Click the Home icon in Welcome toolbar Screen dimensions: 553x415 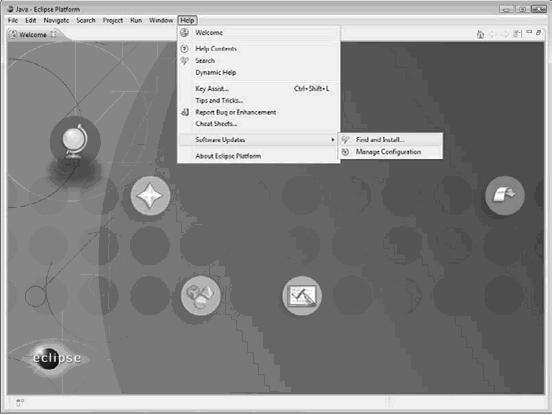(480, 34)
